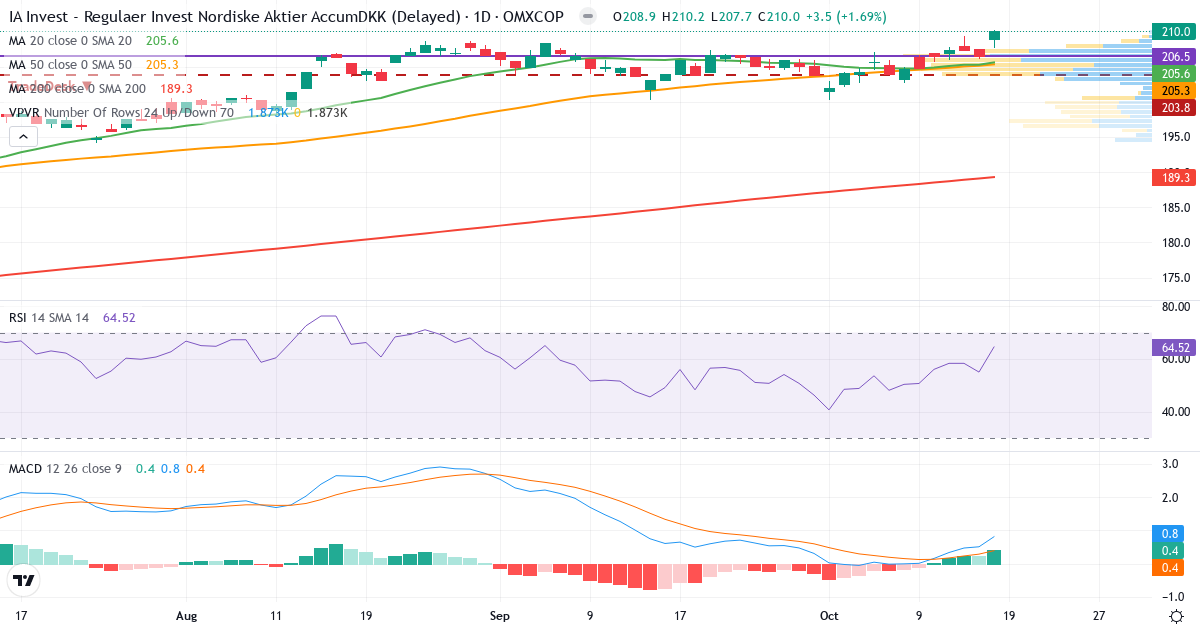Click the dark red 203.8 price label

coord(1175,107)
